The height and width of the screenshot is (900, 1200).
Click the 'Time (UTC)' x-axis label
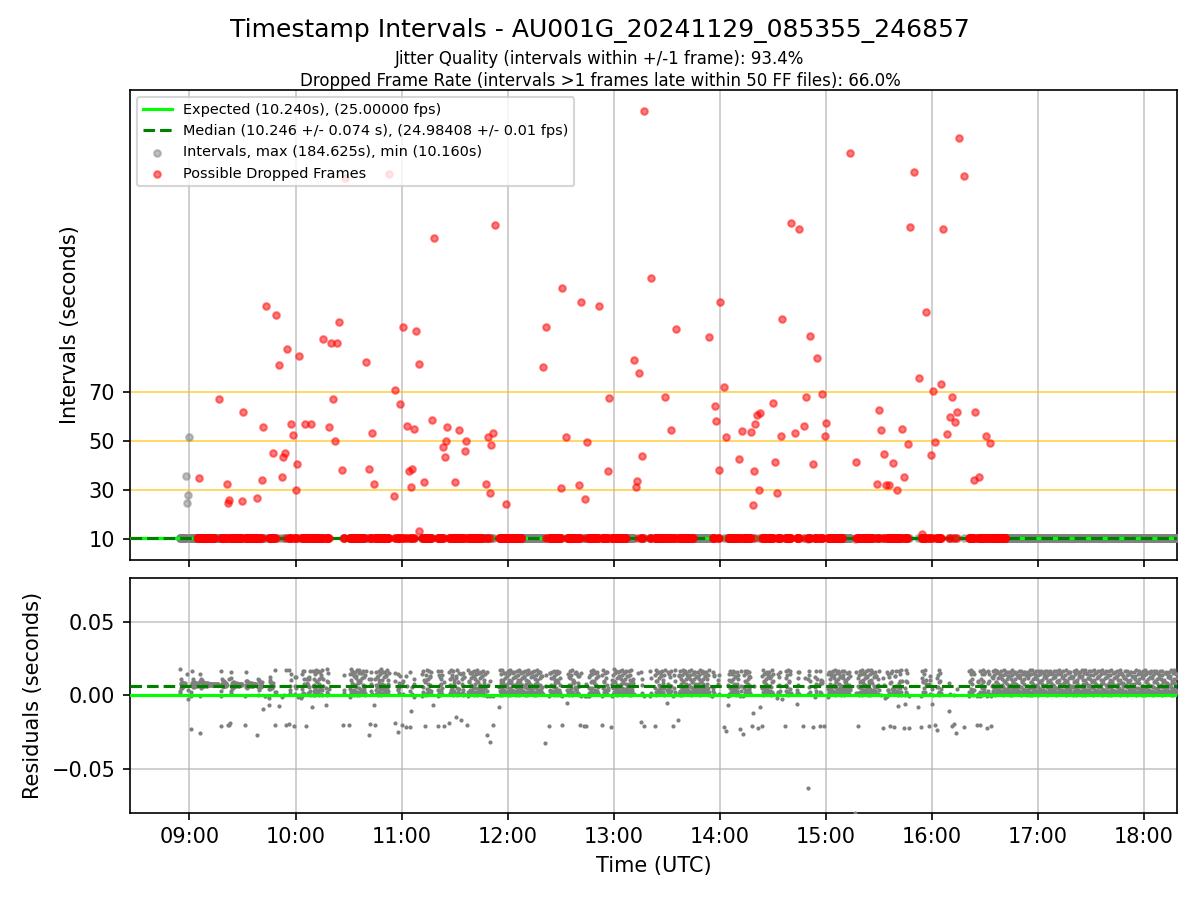[653, 865]
